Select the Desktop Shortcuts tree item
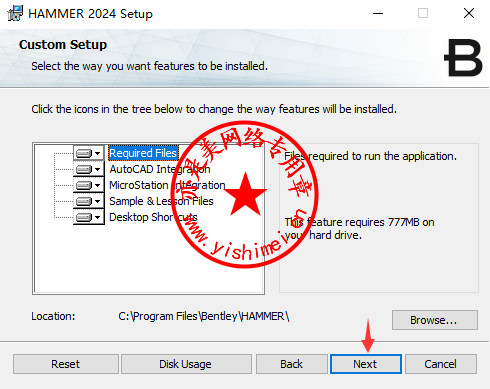The height and width of the screenshot is (389, 490). click(153, 217)
